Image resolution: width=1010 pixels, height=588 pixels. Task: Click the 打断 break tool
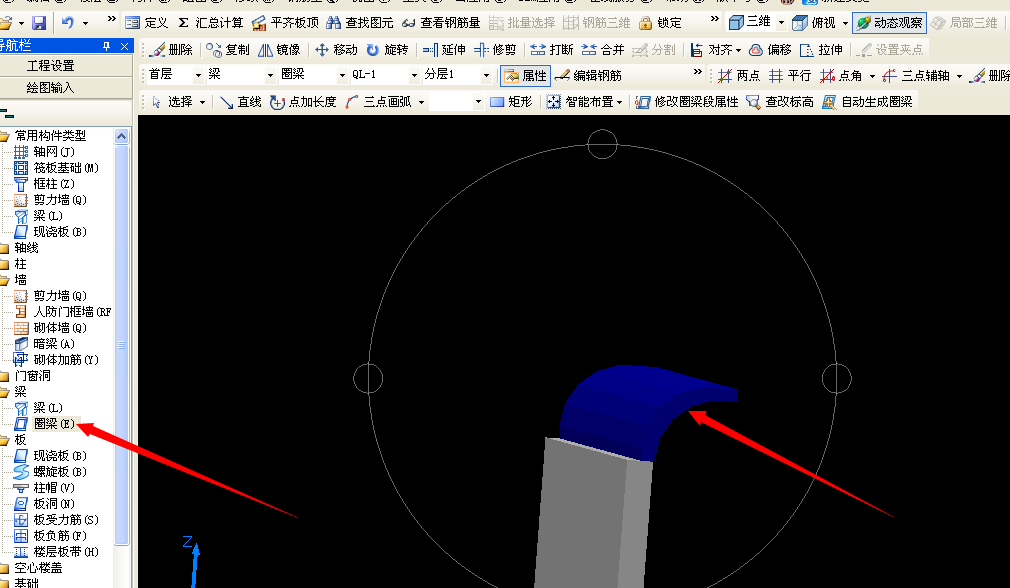tap(551, 50)
